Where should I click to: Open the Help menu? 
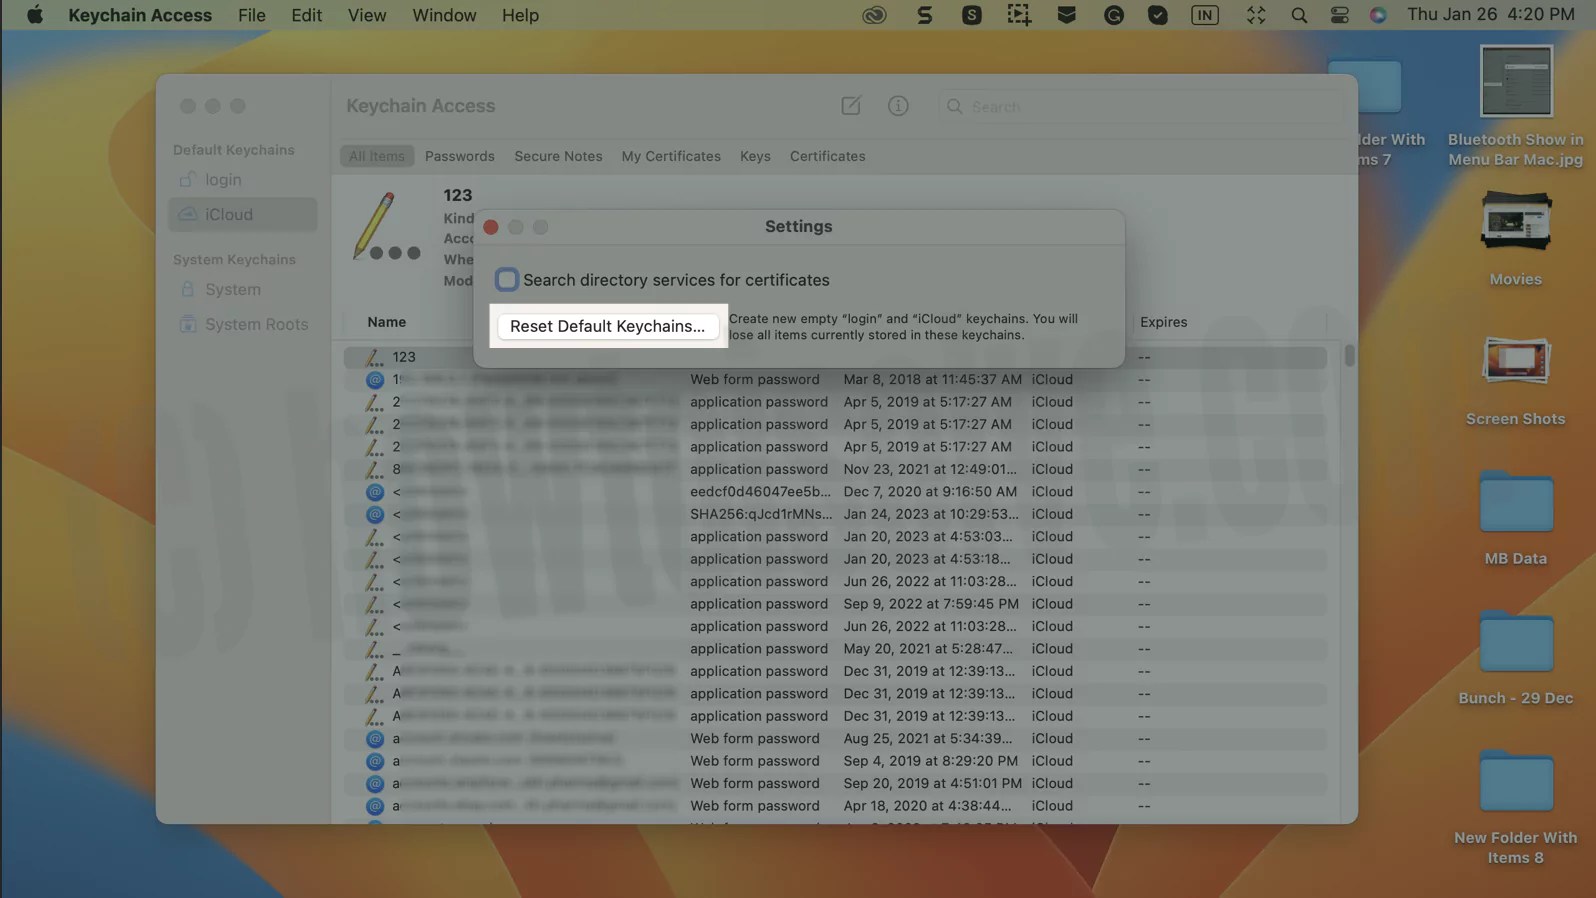coord(520,15)
